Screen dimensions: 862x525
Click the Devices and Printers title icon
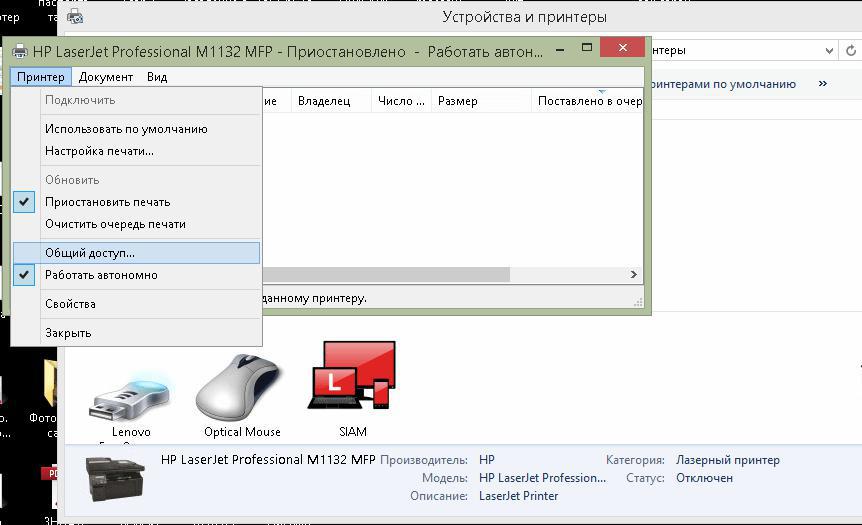(x=75, y=16)
